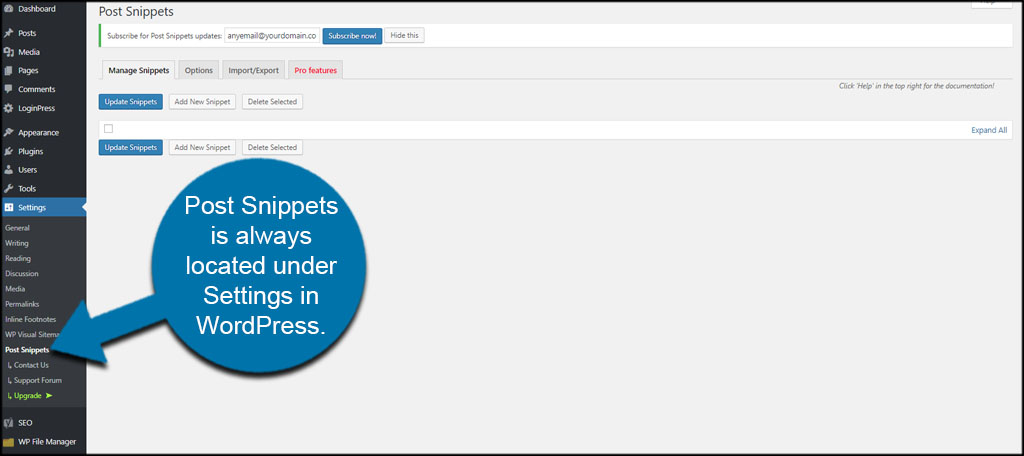Viewport: 1024px width, 456px height.
Task: Follow the green Upgrade link
Action: pos(30,396)
